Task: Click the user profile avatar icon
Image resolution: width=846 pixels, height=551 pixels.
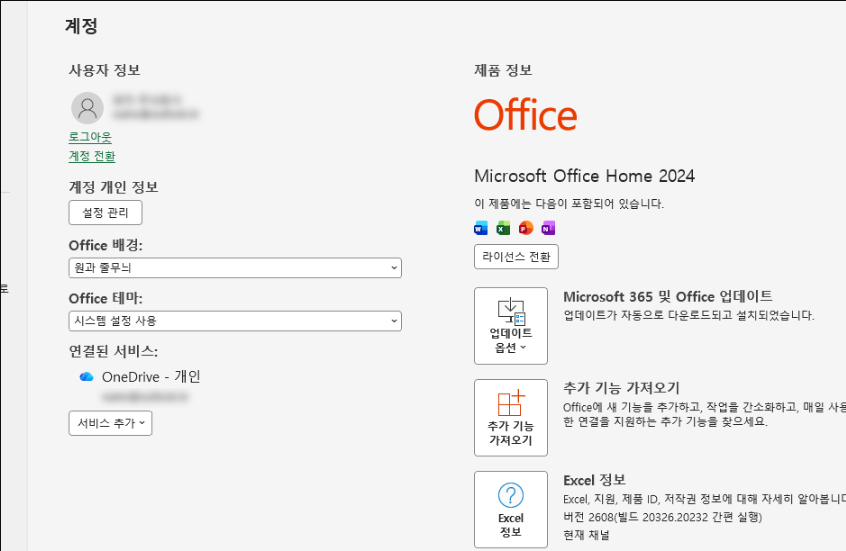Action: tap(87, 108)
